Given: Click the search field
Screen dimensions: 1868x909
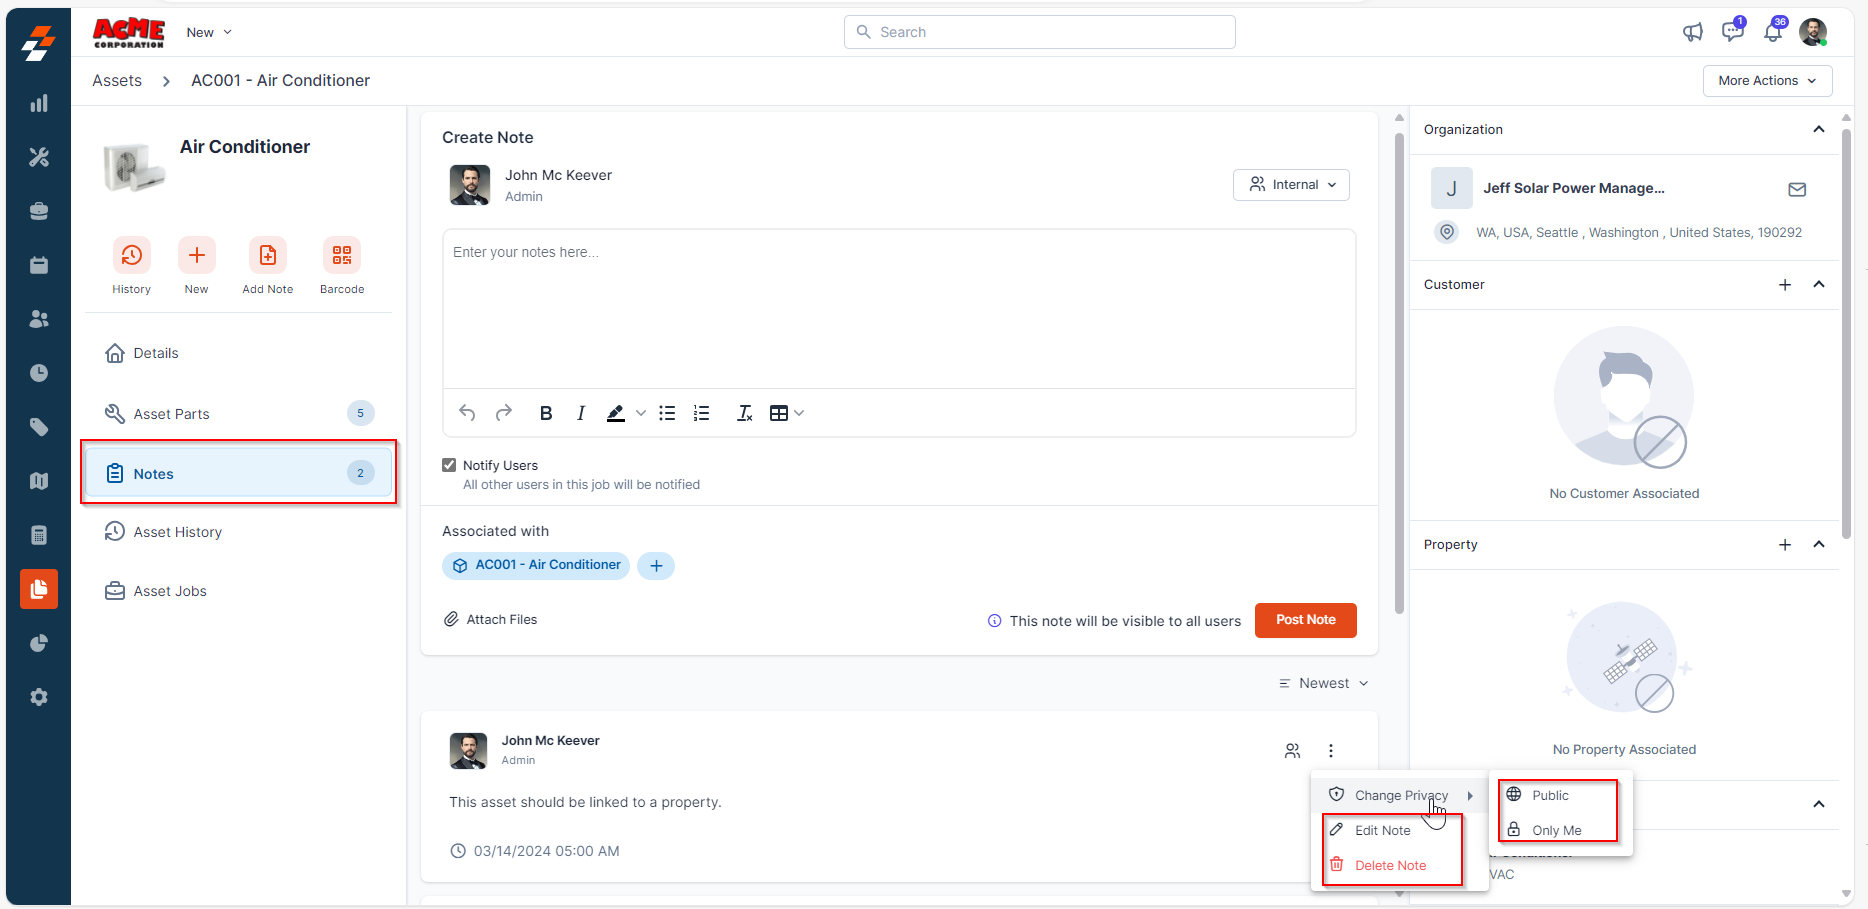Looking at the screenshot, I should click(x=1039, y=32).
